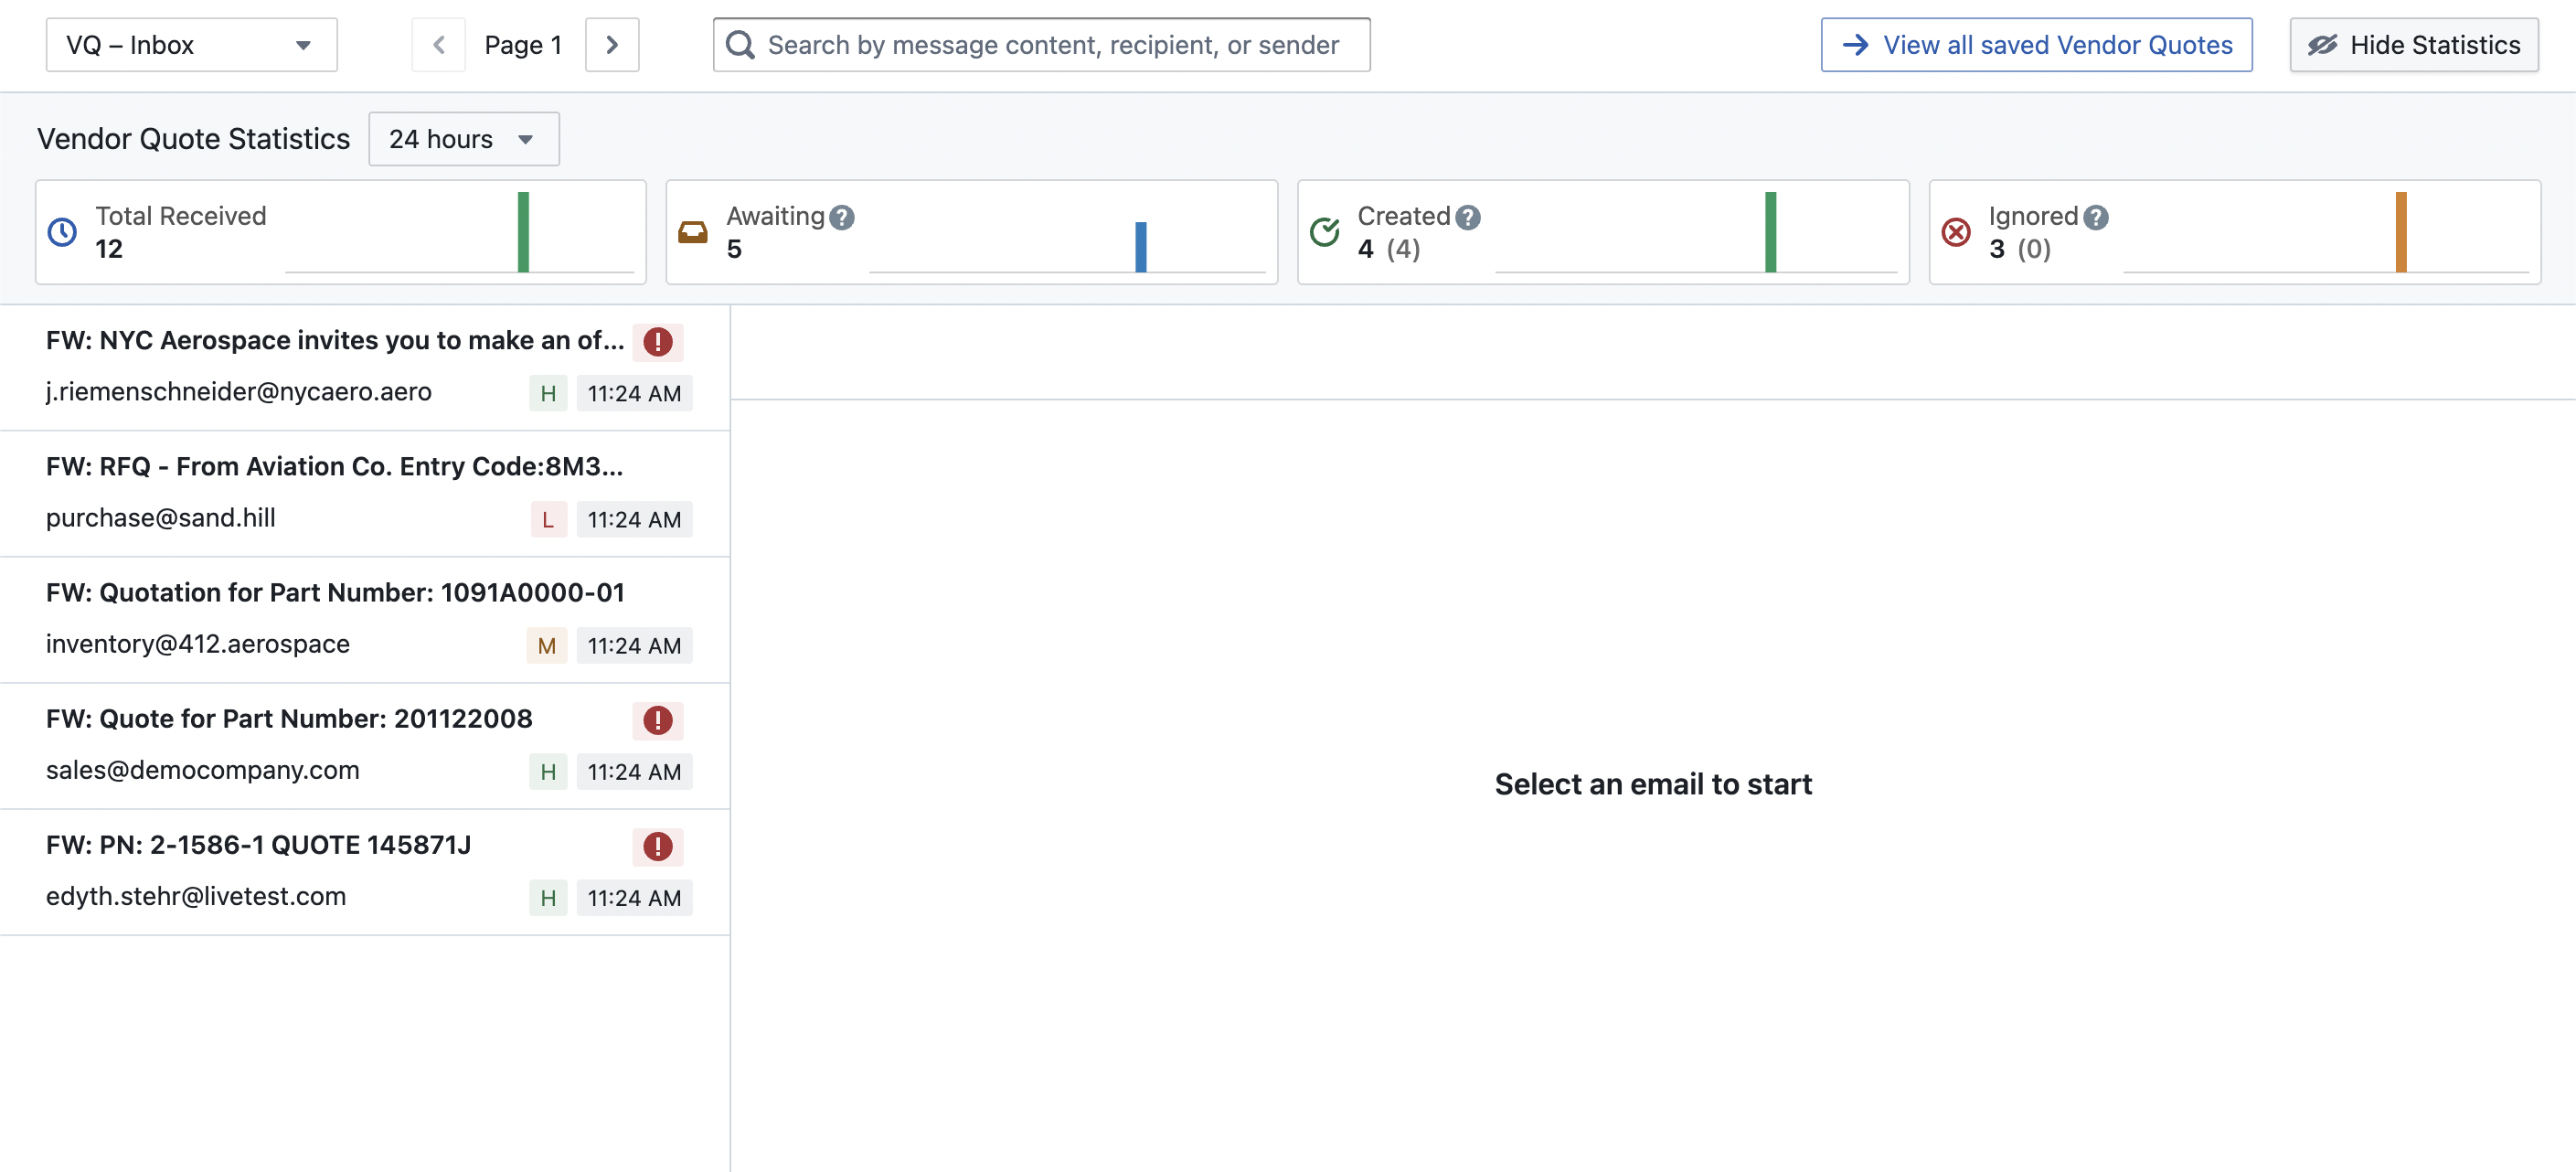
Task: Go to the next page arrow
Action: coord(612,45)
